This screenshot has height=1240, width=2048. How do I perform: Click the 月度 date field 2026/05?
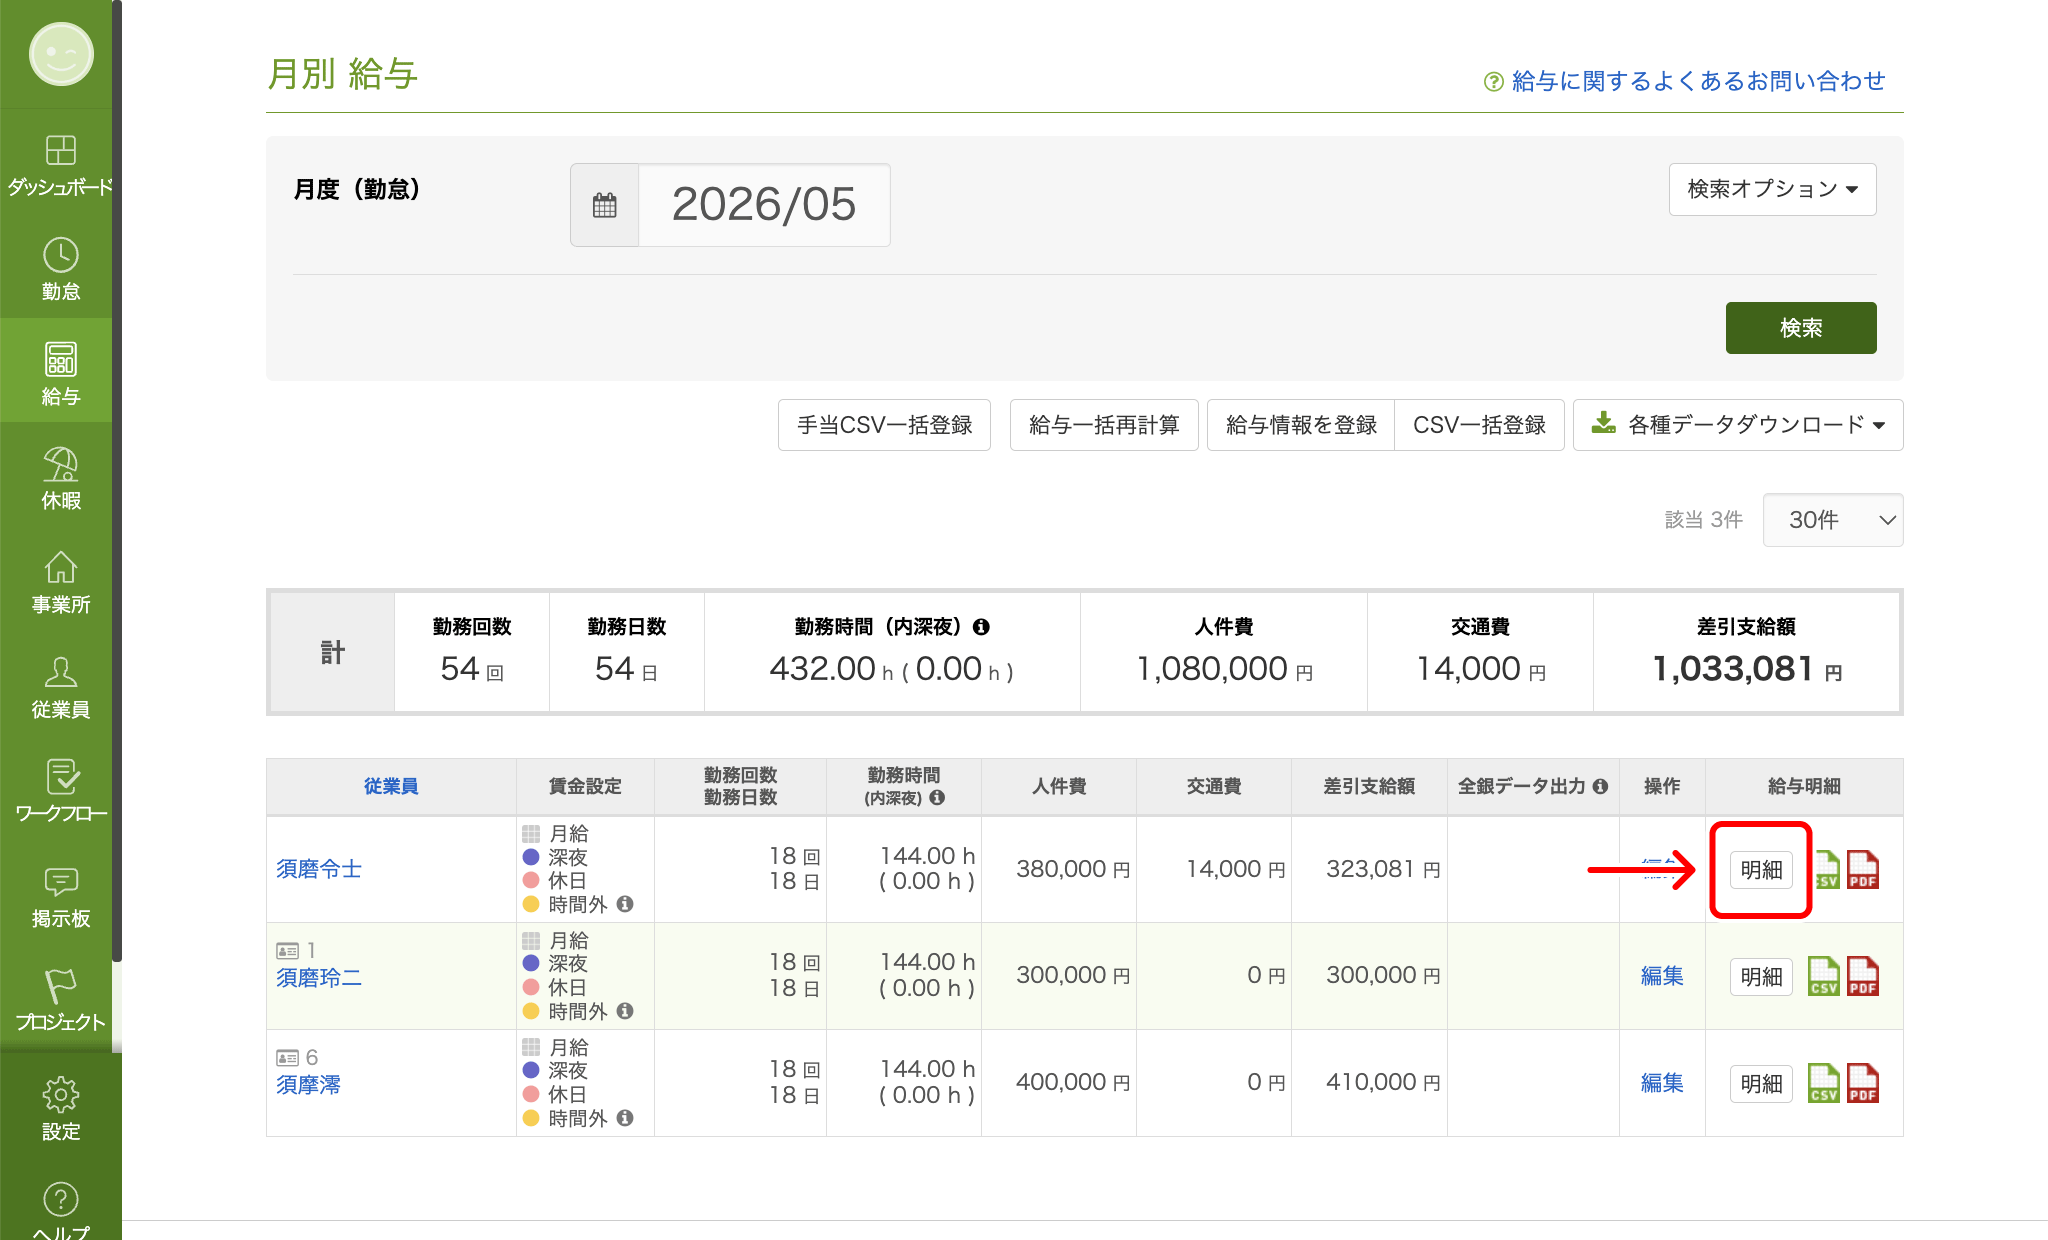(x=764, y=205)
